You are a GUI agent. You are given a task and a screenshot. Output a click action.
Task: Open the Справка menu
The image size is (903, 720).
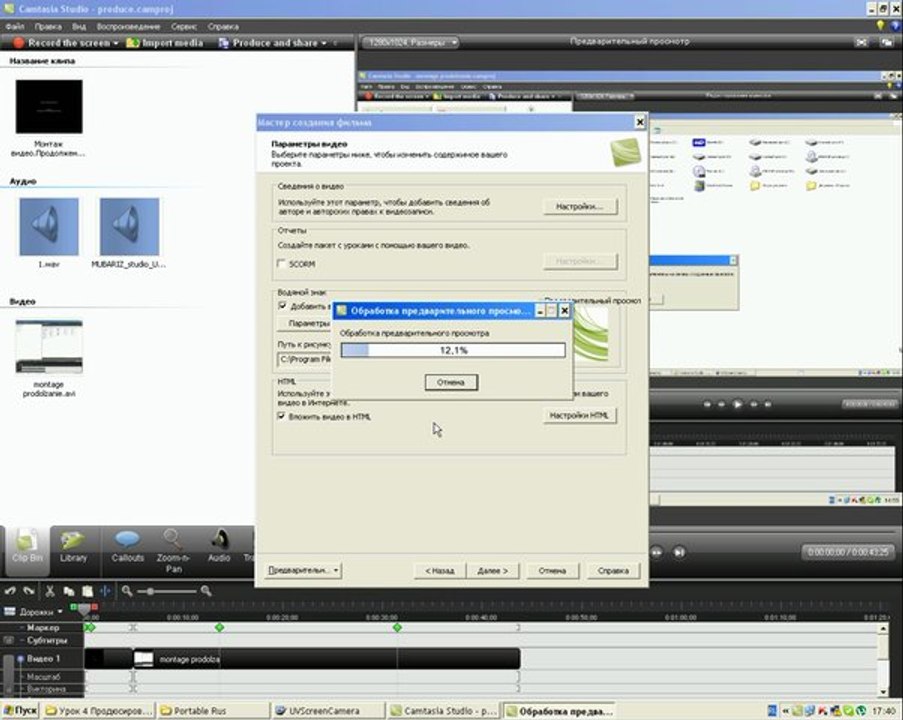(x=223, y=26)
